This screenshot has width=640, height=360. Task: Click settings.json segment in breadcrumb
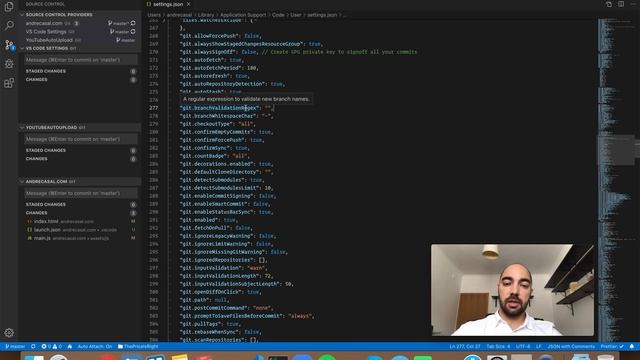(x=322, y=15)
